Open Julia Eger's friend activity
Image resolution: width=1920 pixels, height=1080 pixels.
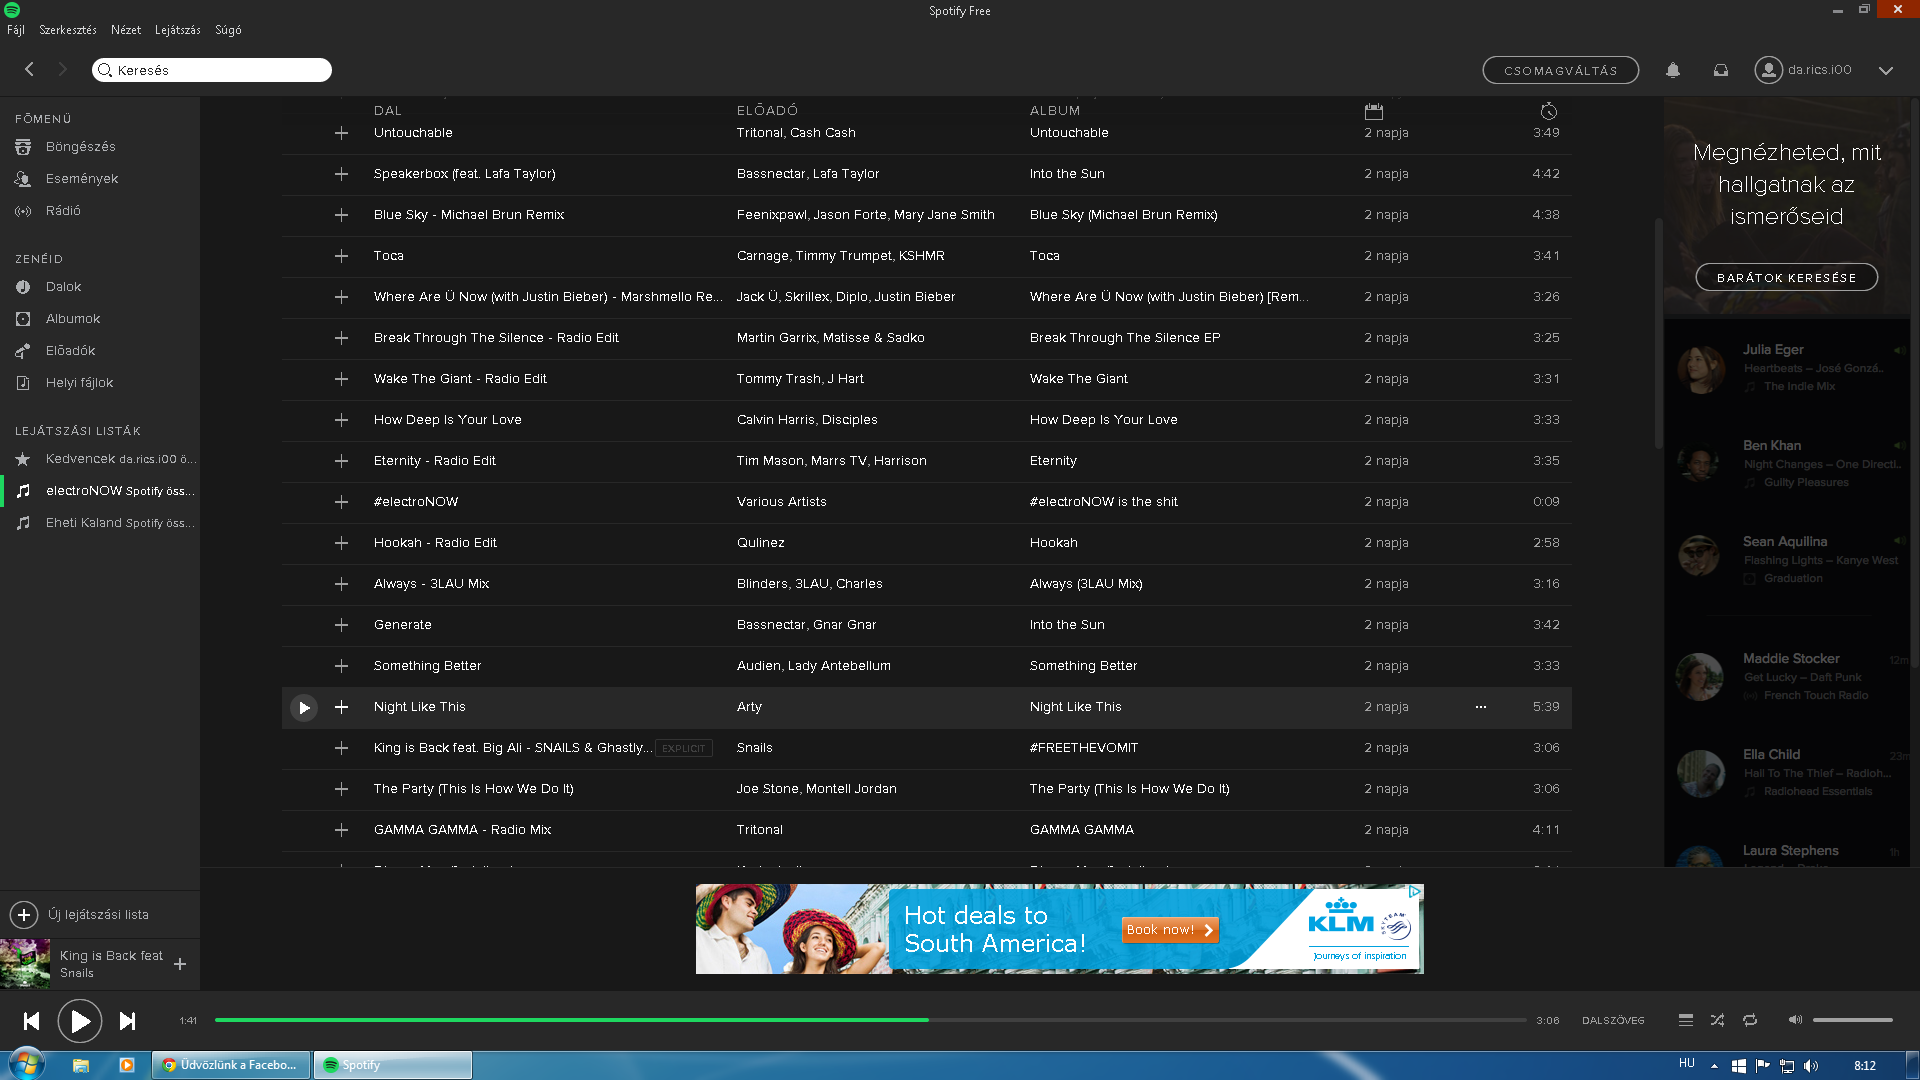tap(1788, 368)
